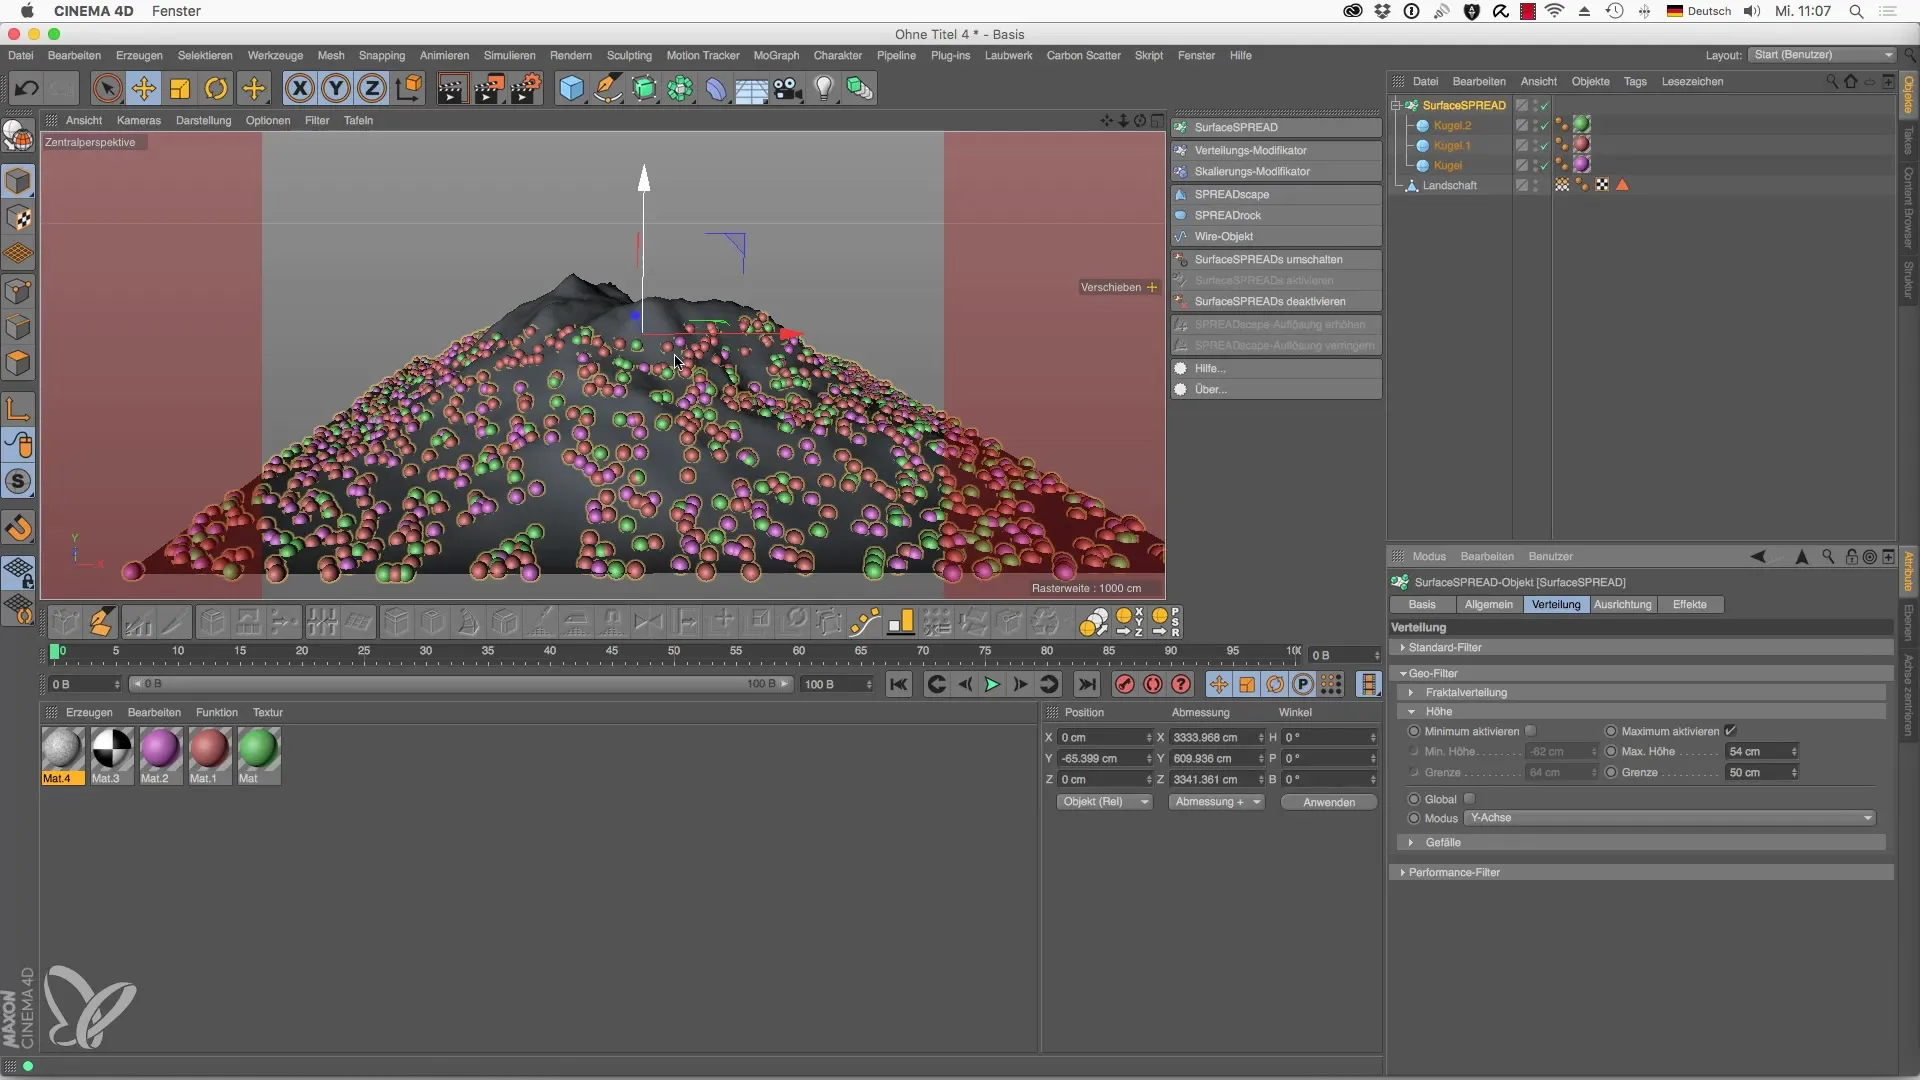1920x1080 pixels.
Task: Toggle the Global checkbox
Action: [1469, 799]
